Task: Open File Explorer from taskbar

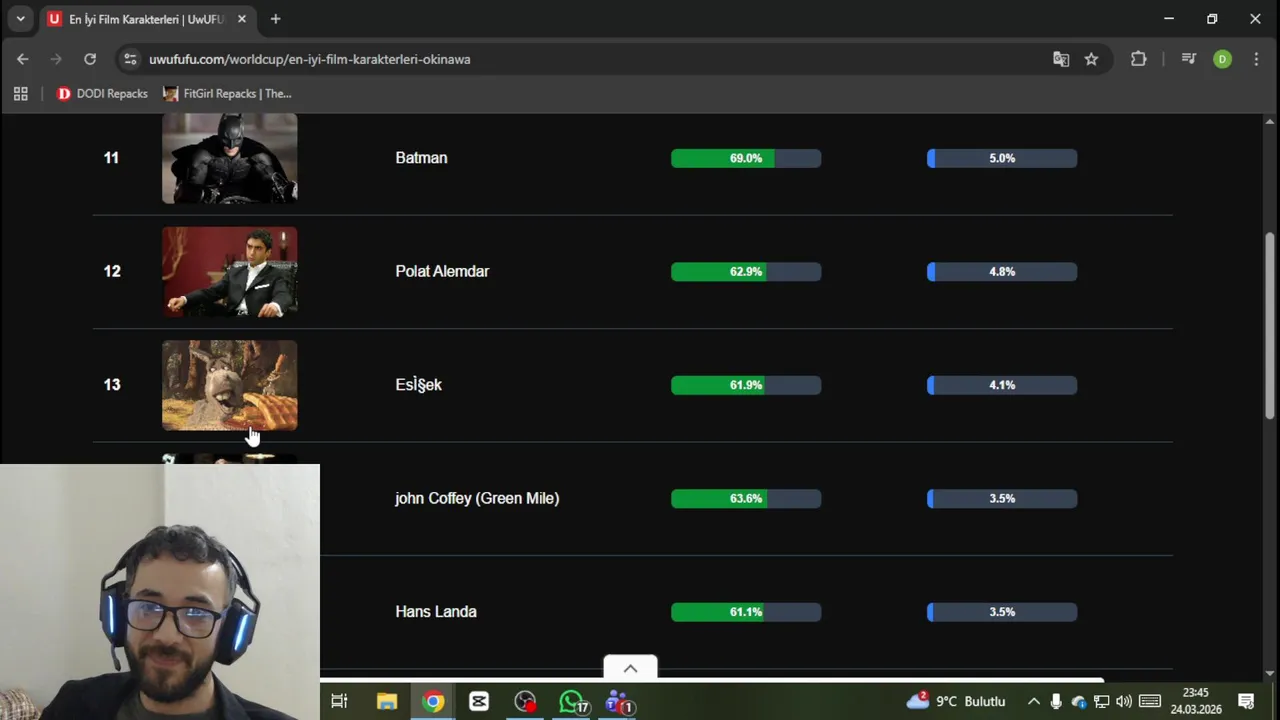Action: 387,701
